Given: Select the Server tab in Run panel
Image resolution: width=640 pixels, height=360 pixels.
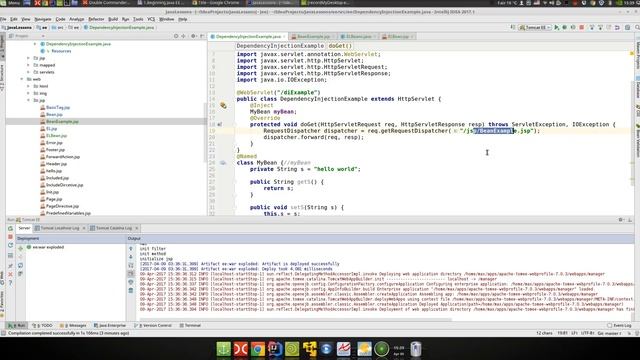Looking at the screenshot, I should point(24,228).
